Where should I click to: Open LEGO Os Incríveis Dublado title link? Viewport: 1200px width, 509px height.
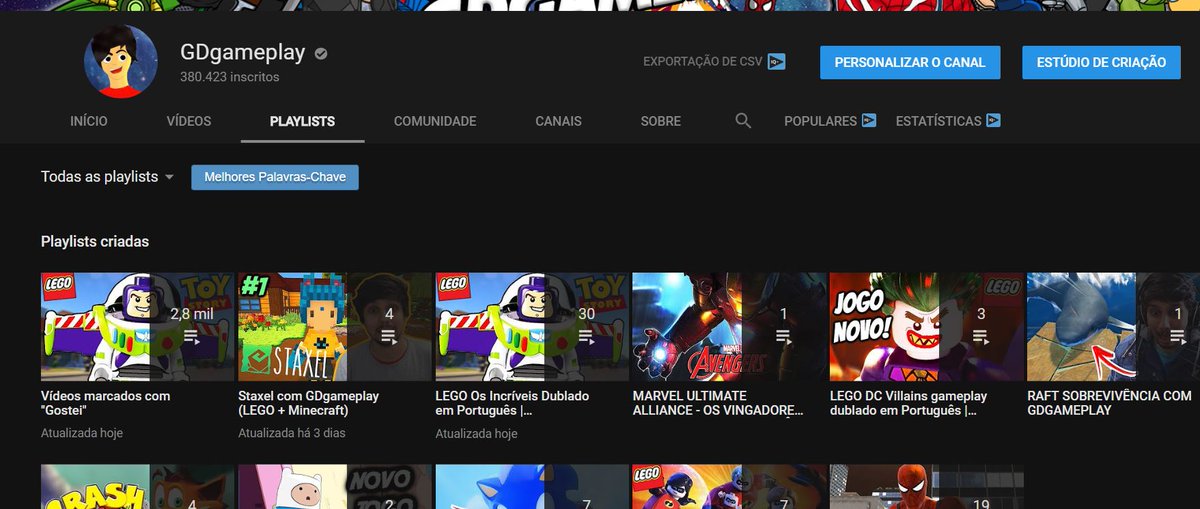click(512, 403)
